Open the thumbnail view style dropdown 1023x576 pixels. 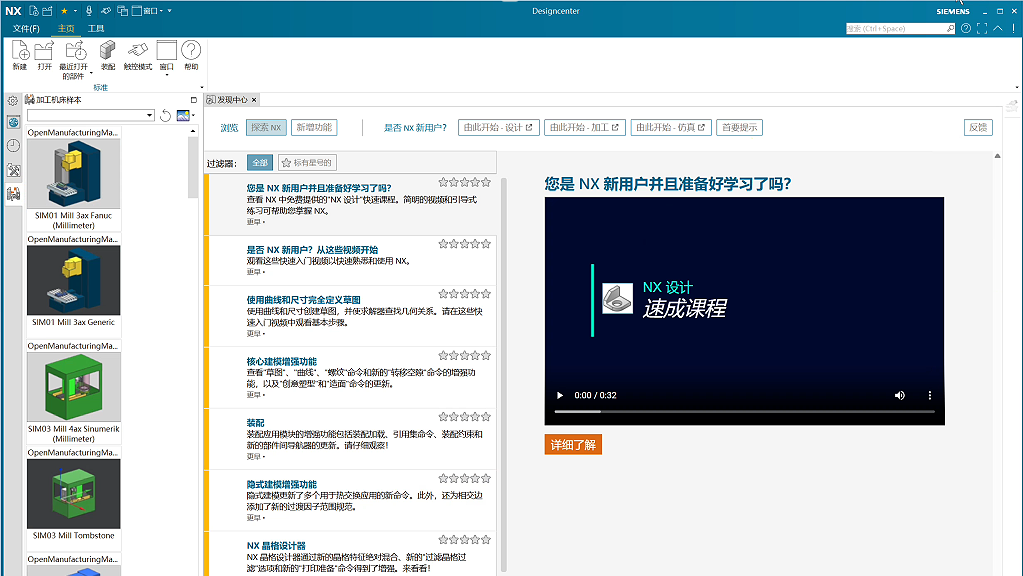tap(193, 115)
